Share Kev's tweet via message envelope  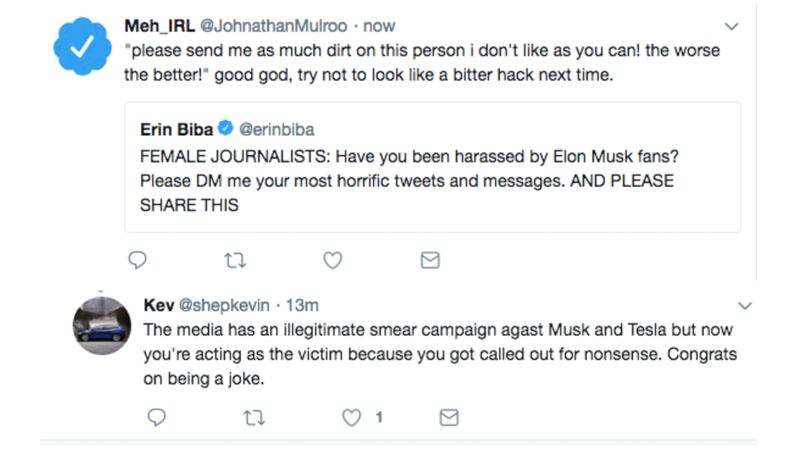tap(449, 417)
